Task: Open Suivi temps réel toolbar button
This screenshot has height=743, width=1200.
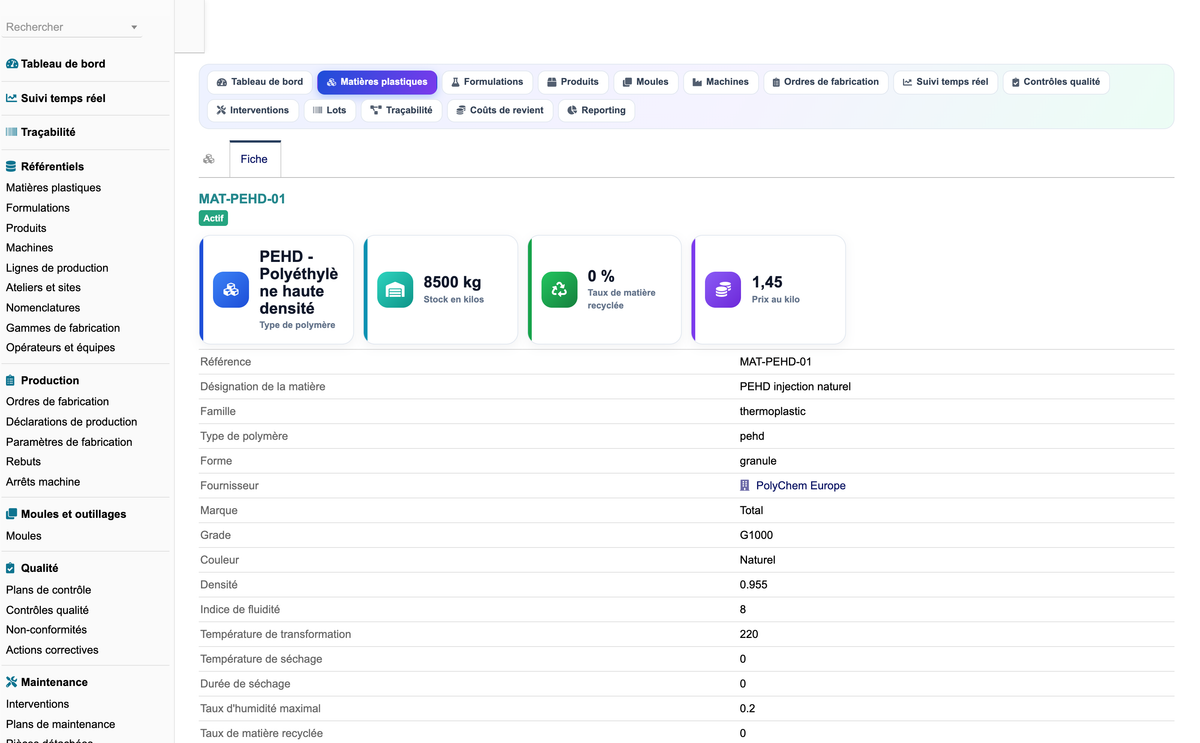Action: coord(945,82)
